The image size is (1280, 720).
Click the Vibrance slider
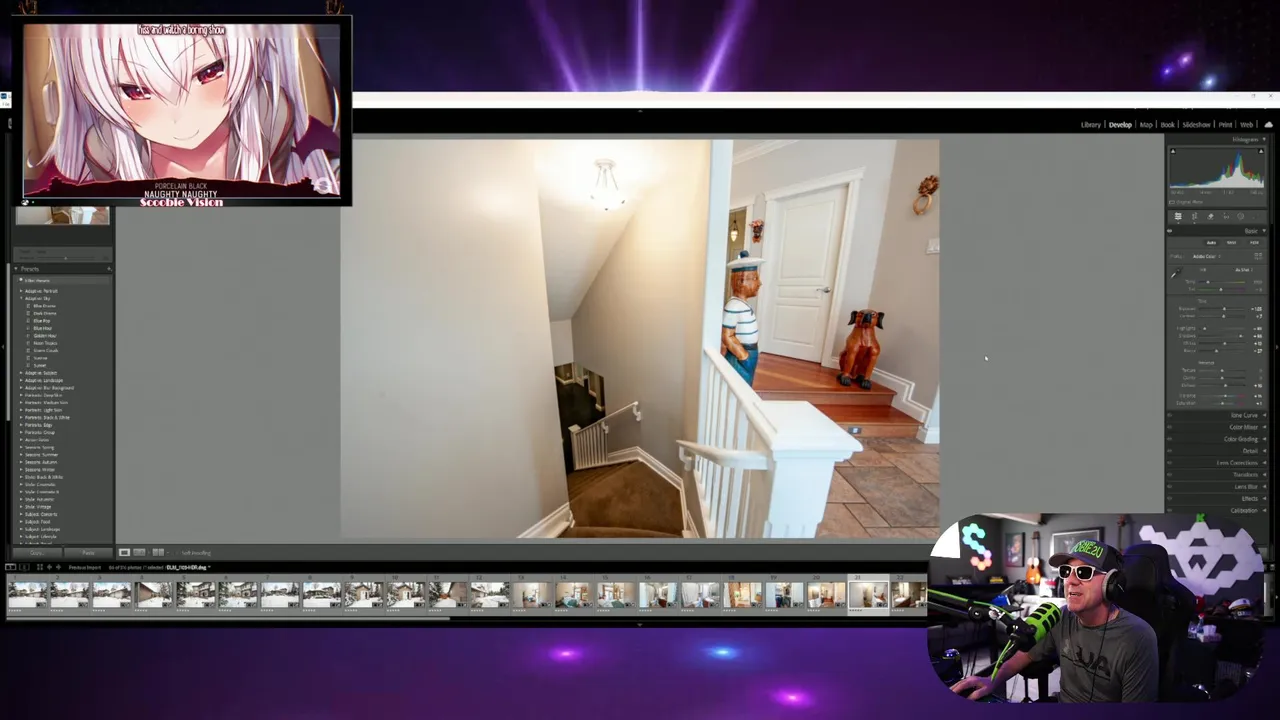tap(1222, 396)
